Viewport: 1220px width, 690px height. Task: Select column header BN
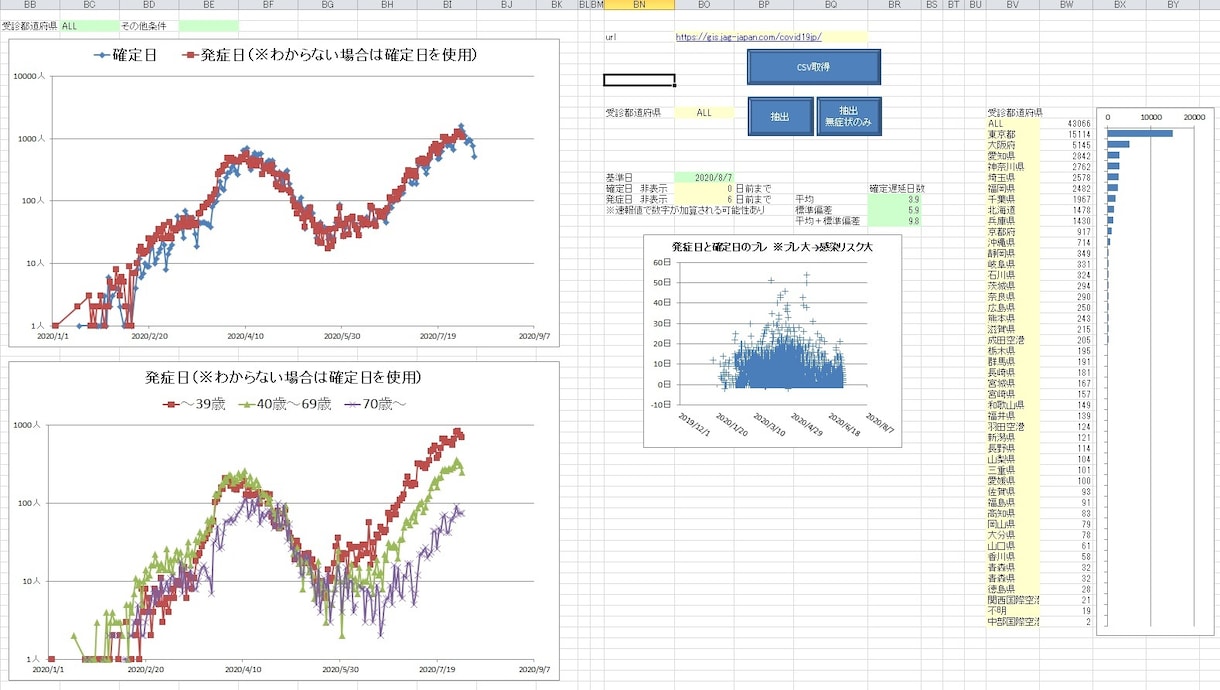pos(639,5)
